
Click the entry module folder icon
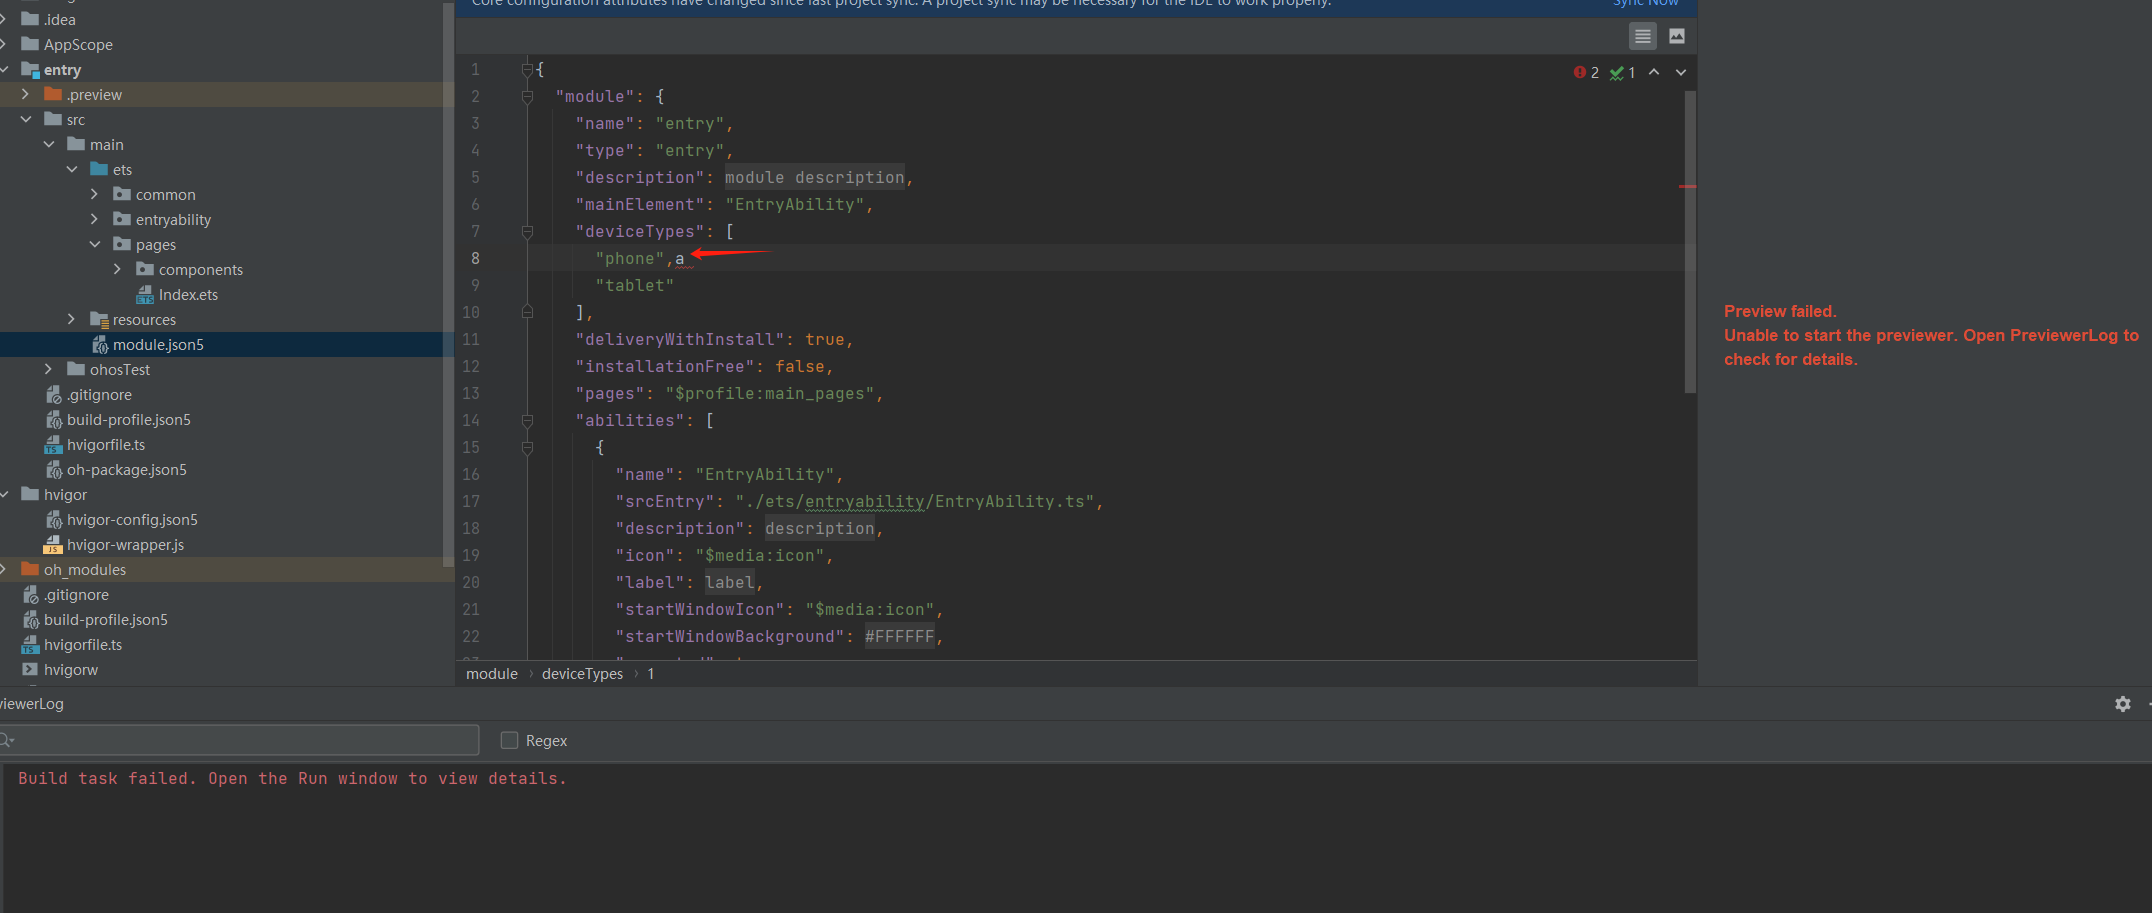pyautogui.click(x=30, y=69)
